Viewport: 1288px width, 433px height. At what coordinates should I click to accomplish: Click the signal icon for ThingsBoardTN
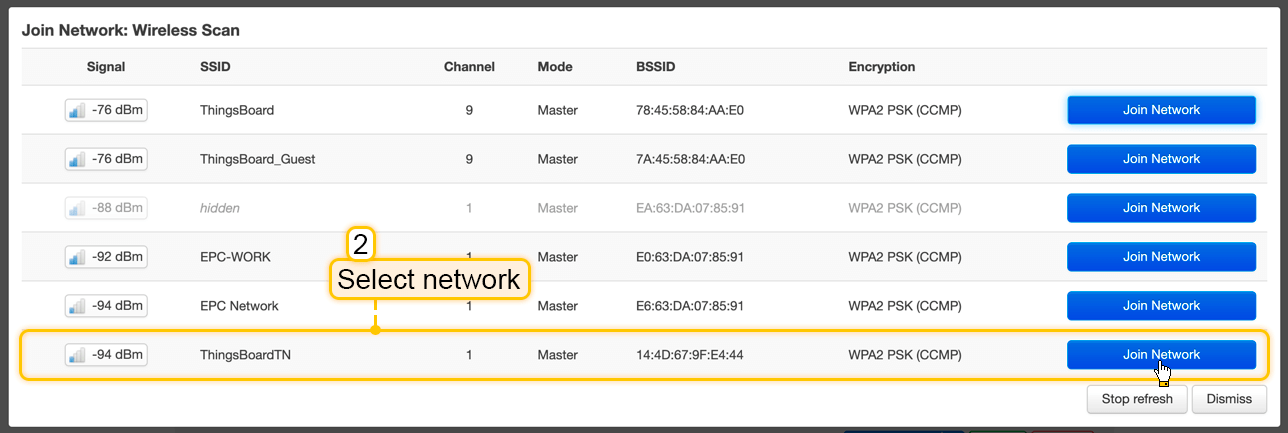click(x=77, y=355)
